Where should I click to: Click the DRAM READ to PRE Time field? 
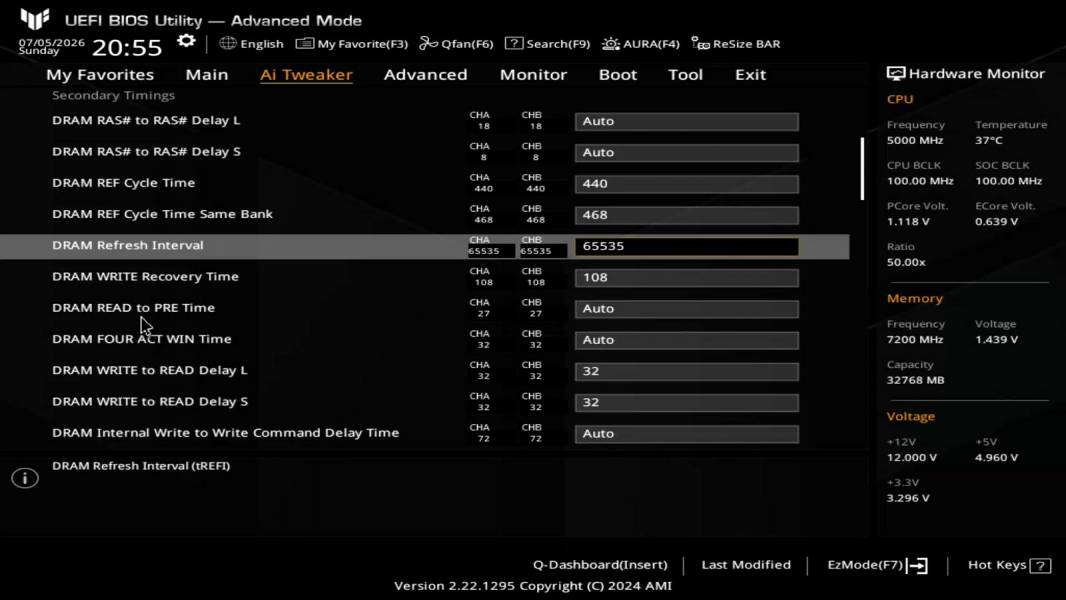(687, 308)
